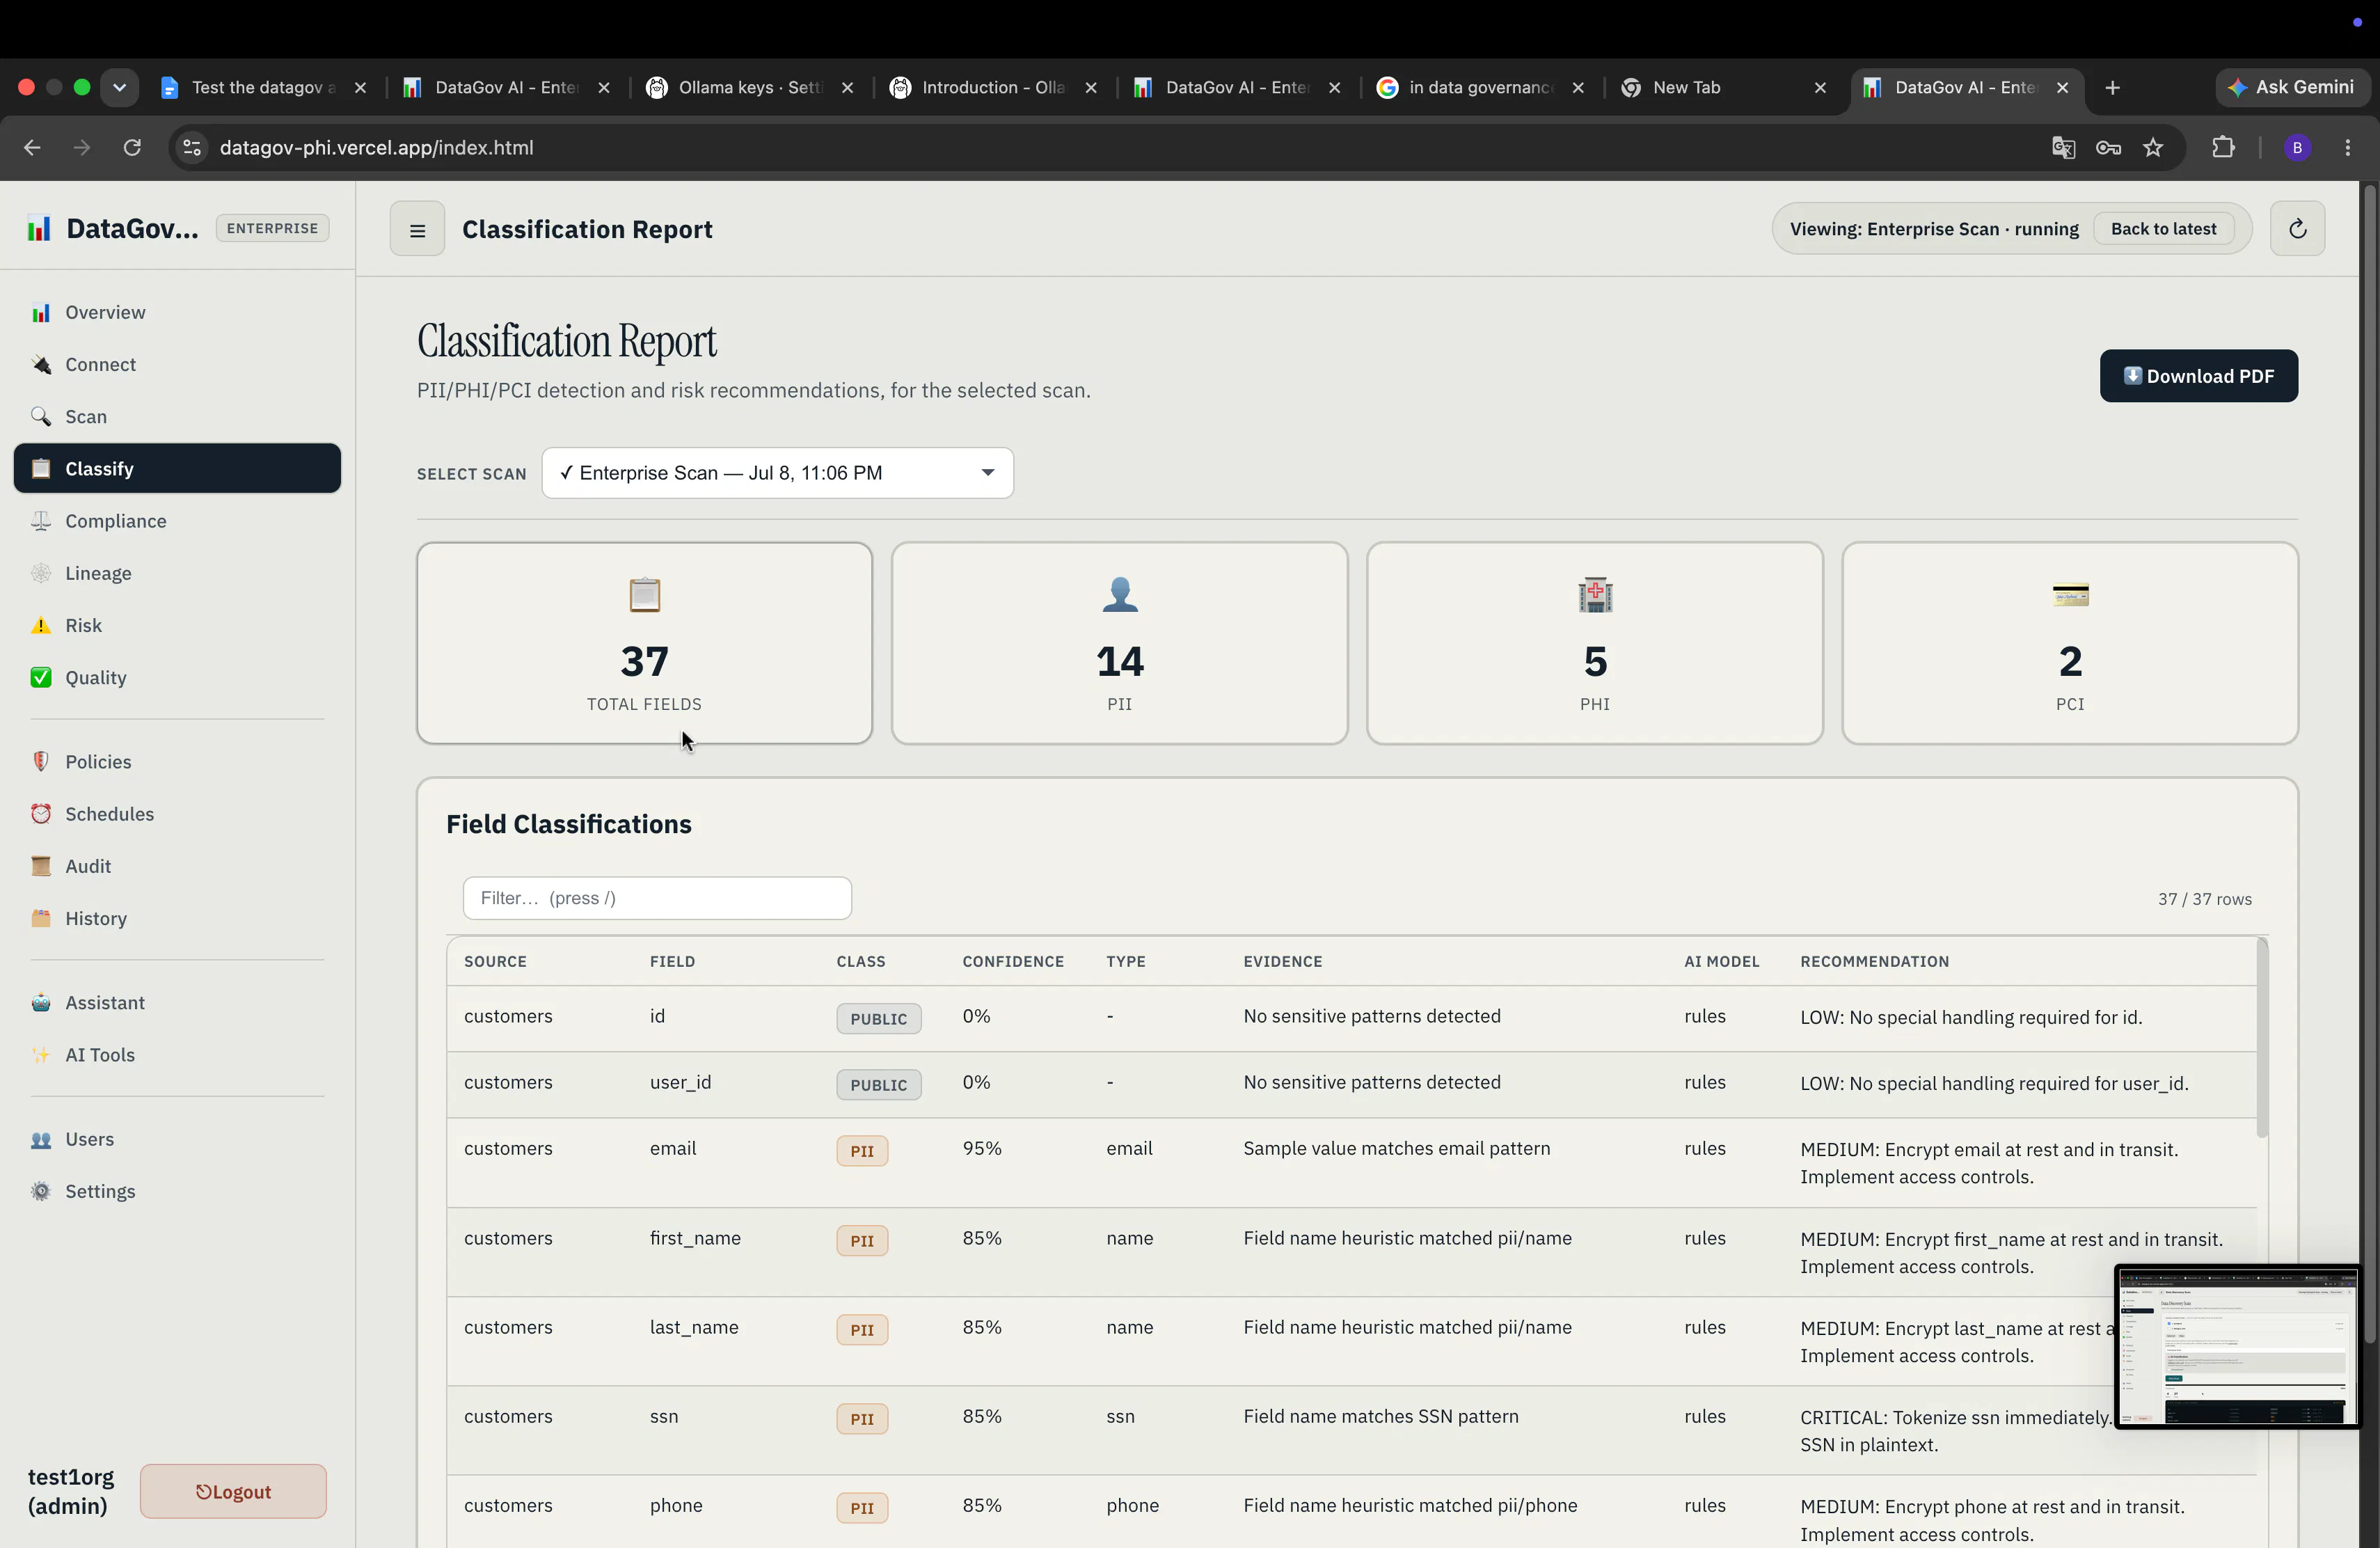Click the first_name field cell

pyautogui.click(x=695, y=1238)
